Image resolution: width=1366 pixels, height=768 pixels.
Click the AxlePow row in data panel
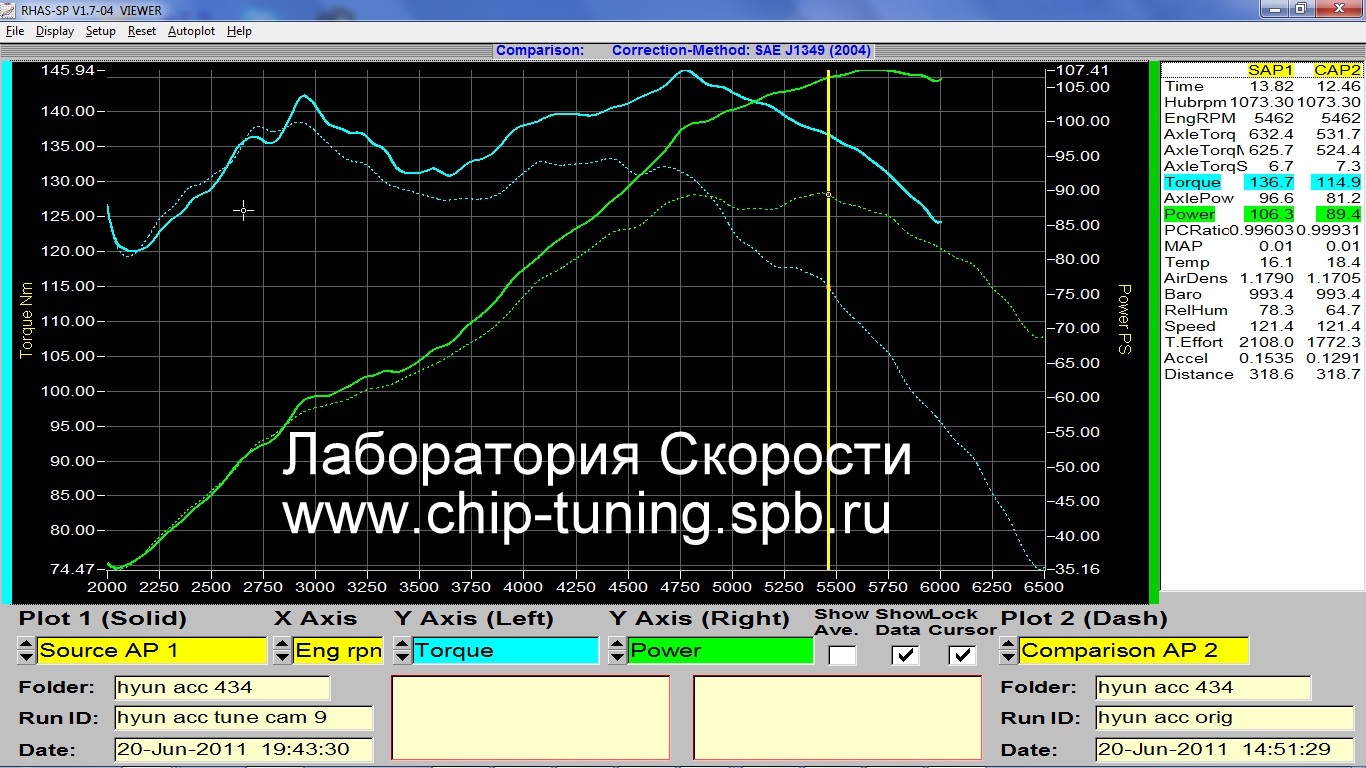click(1262, 198)
